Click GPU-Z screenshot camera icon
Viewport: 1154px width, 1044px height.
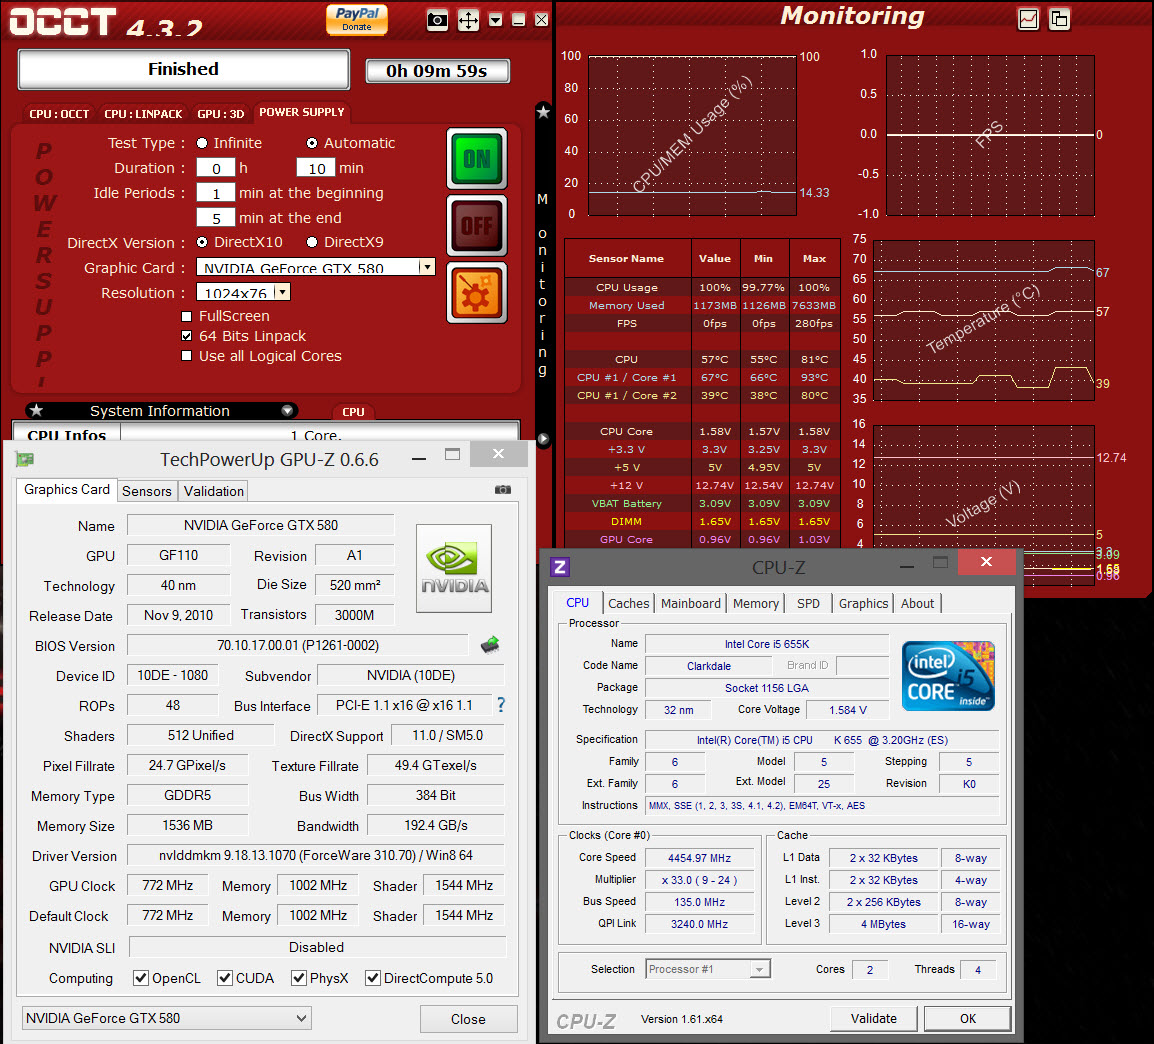[503, 489]
